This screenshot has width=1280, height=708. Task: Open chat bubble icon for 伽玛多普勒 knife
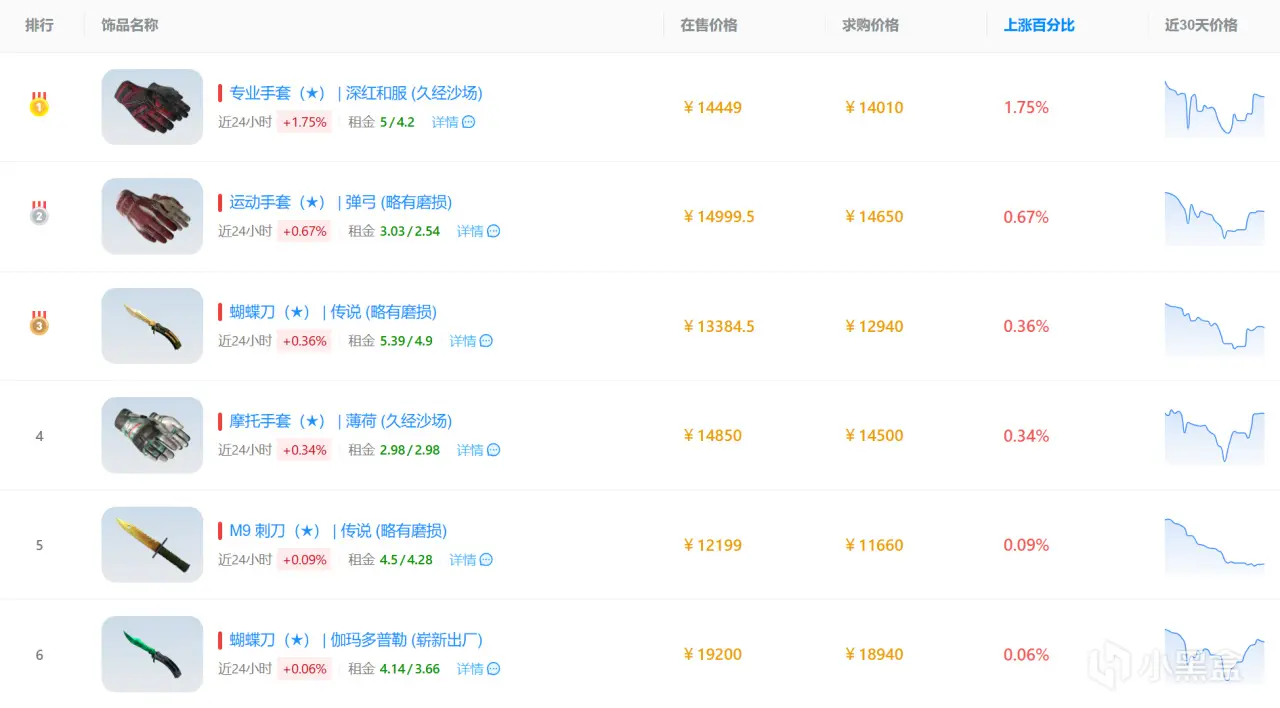[x=493, y=669]
